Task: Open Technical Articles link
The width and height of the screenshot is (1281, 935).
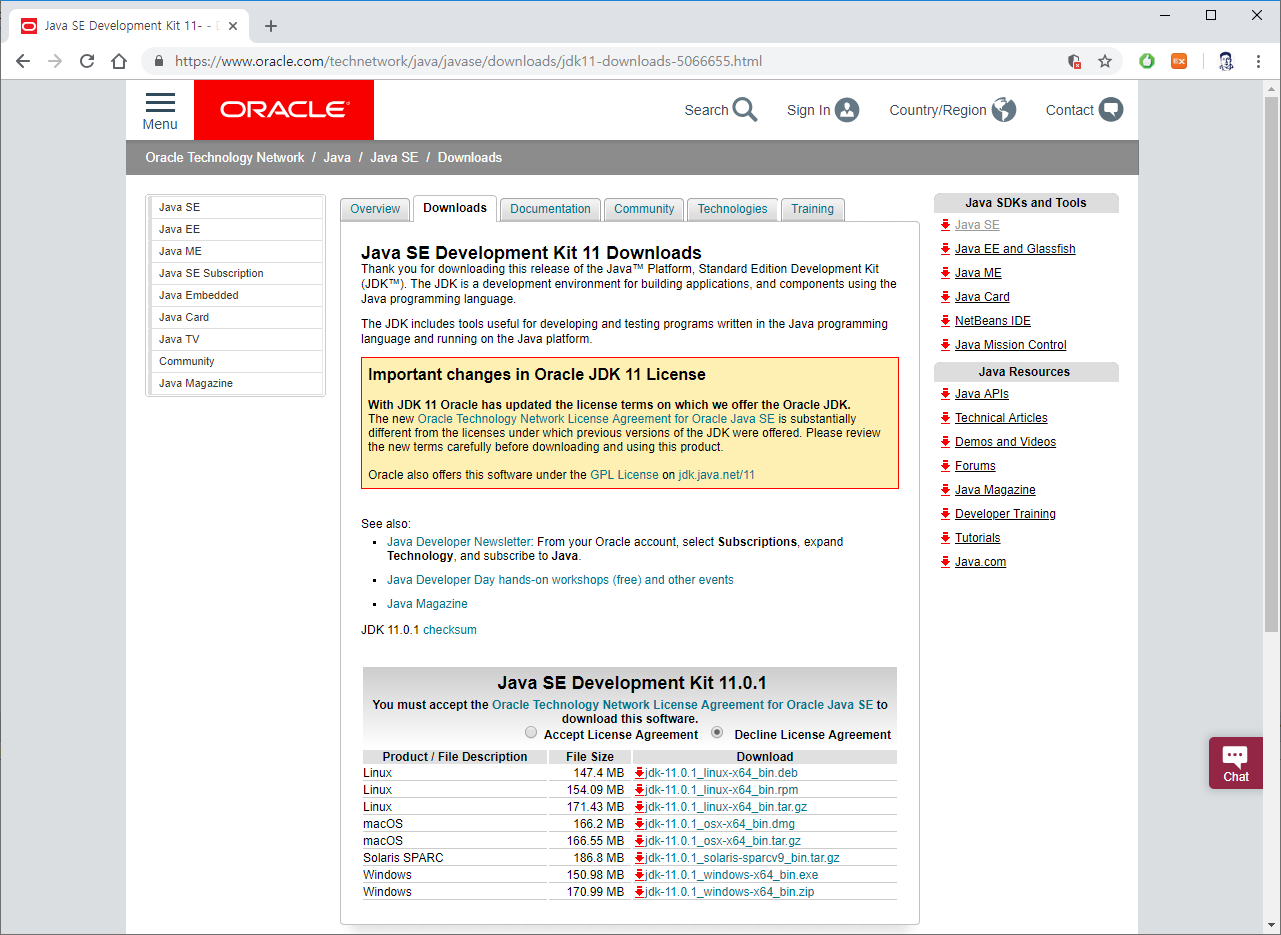Action: pos(1001,418)
